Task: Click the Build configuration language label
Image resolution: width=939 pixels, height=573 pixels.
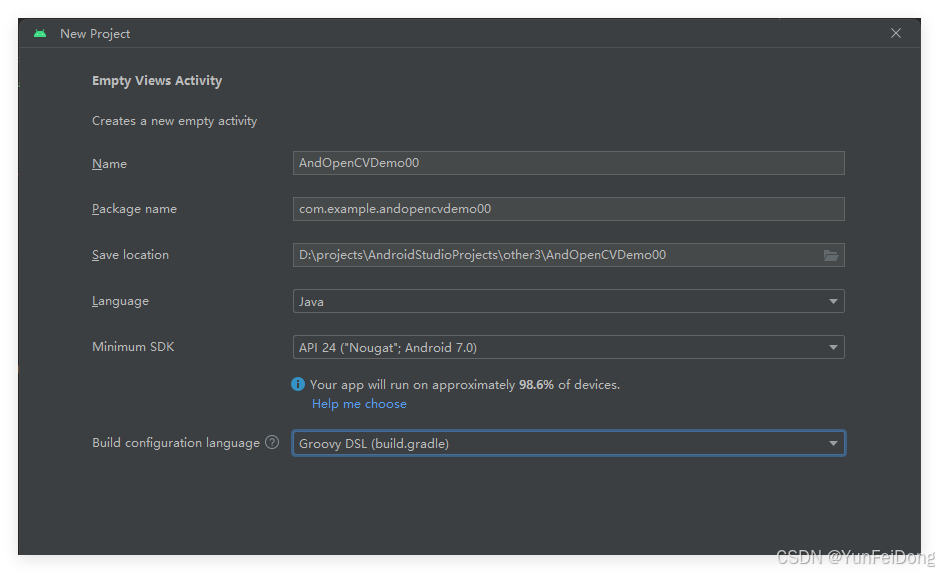Action: pyautogui.click(x=175, y=443)
